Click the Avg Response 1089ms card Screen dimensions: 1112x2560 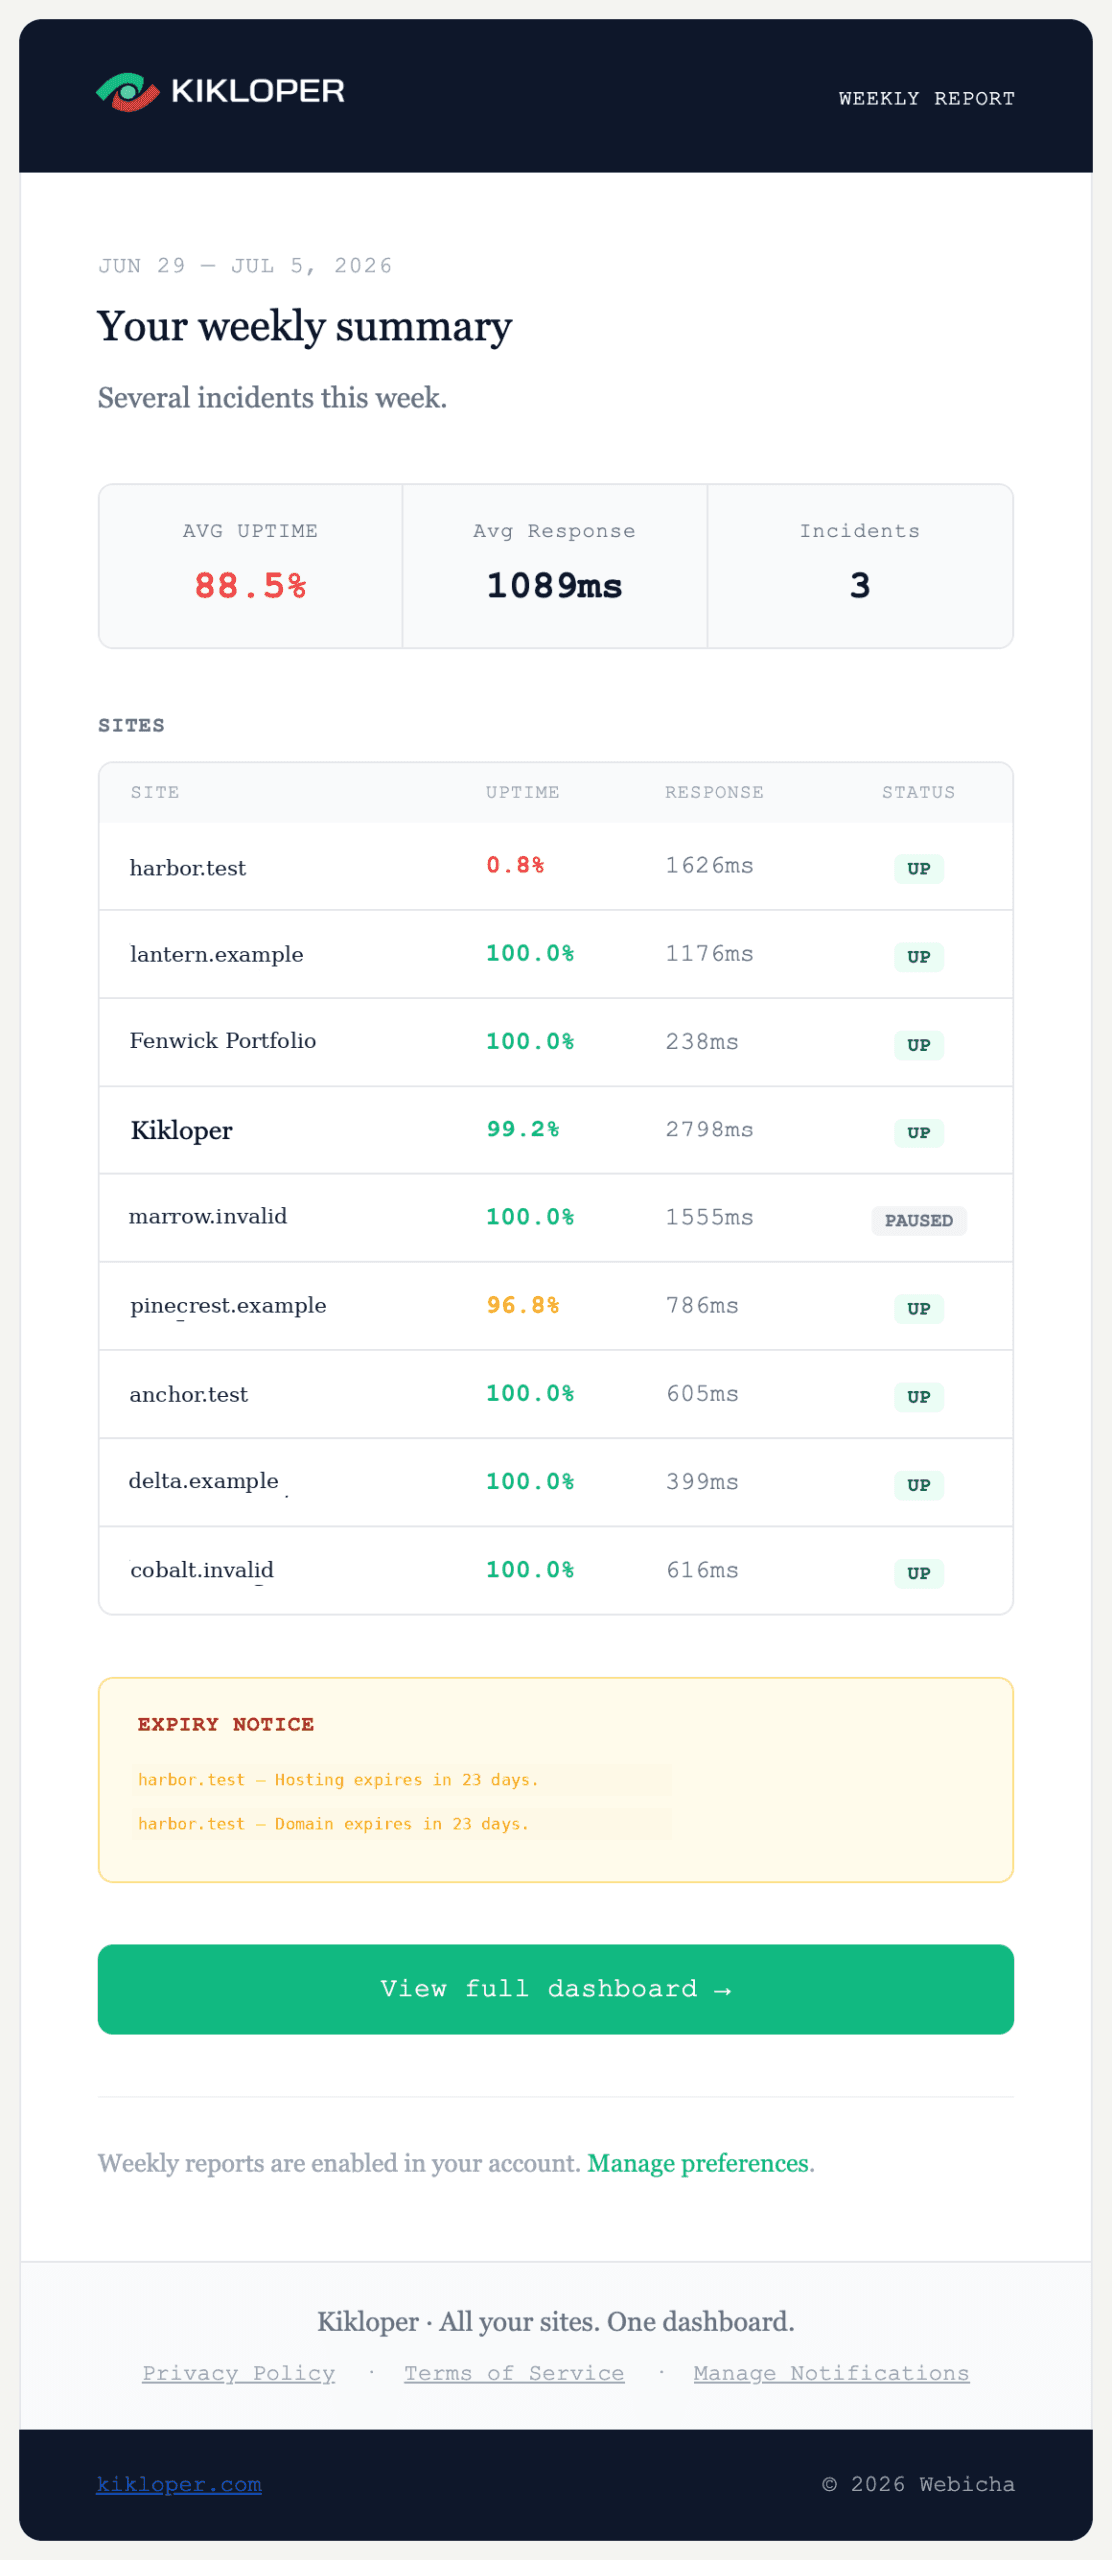click(x=555, y=566)
